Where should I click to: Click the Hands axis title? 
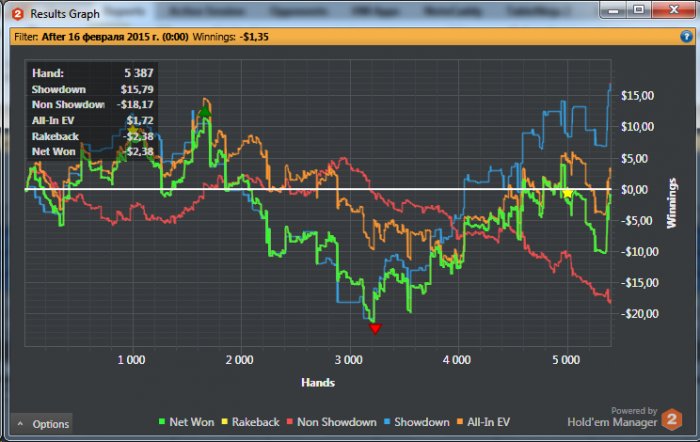318,383
